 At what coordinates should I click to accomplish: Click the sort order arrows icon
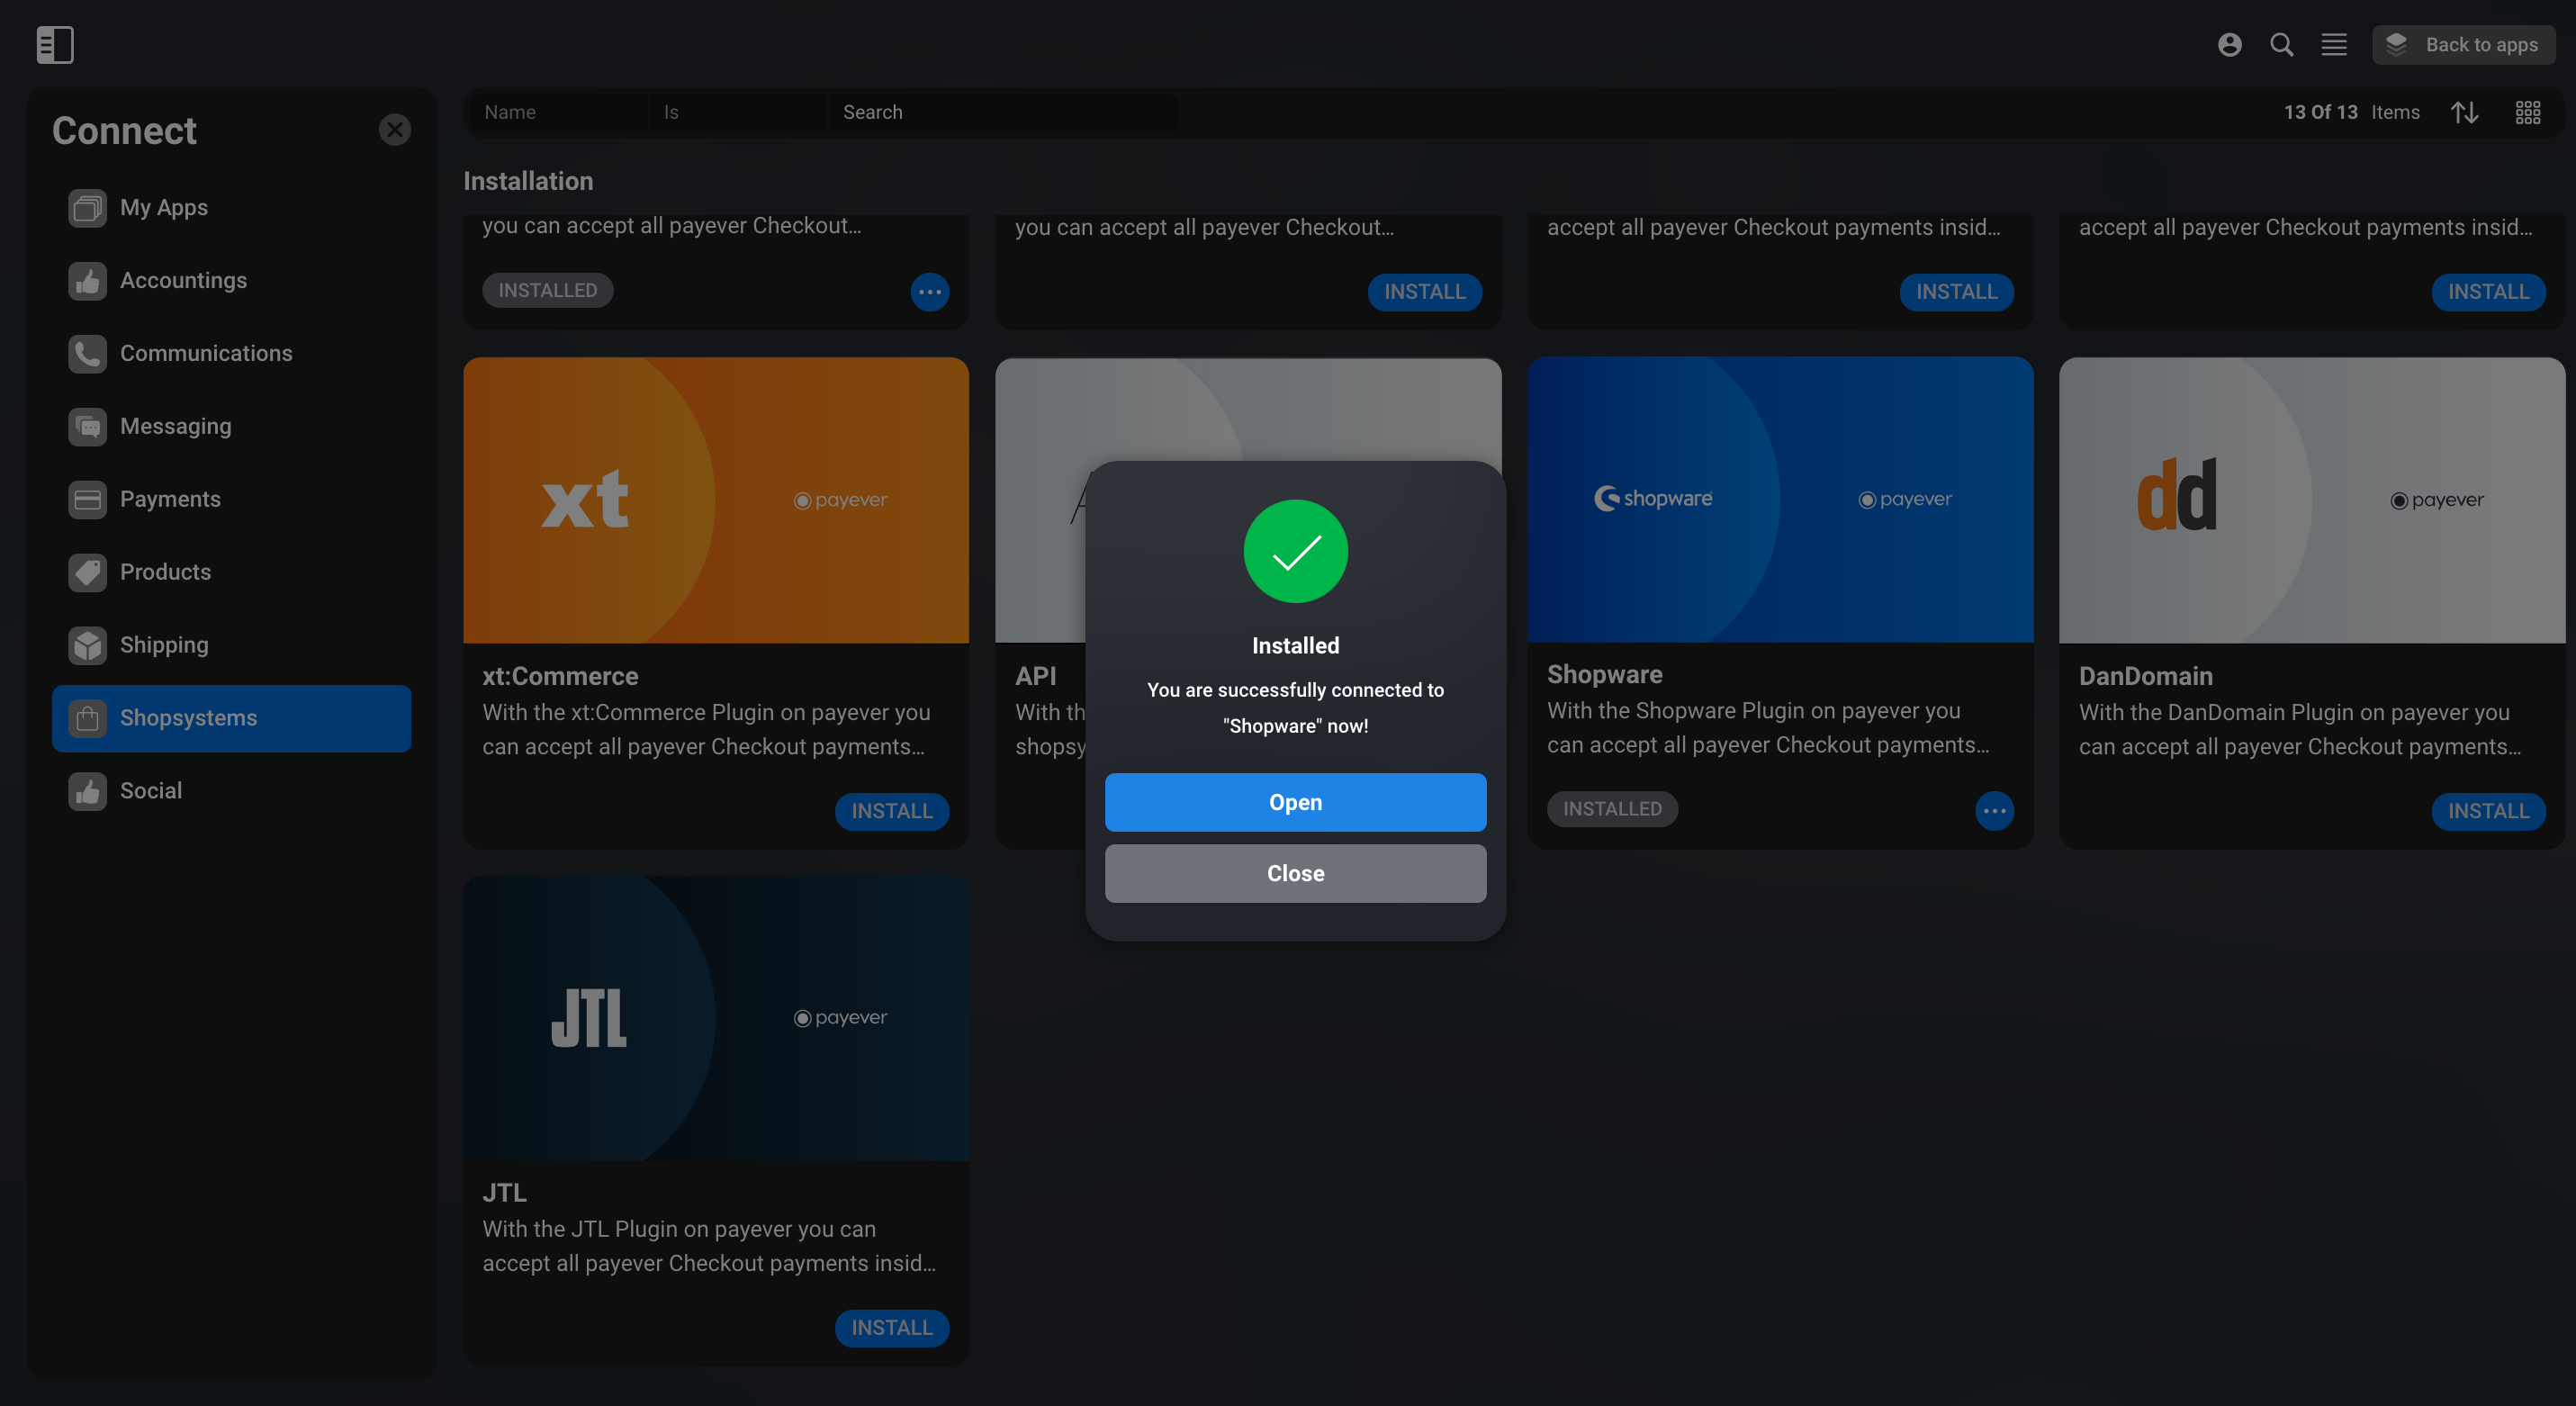tap(2464, 112)
